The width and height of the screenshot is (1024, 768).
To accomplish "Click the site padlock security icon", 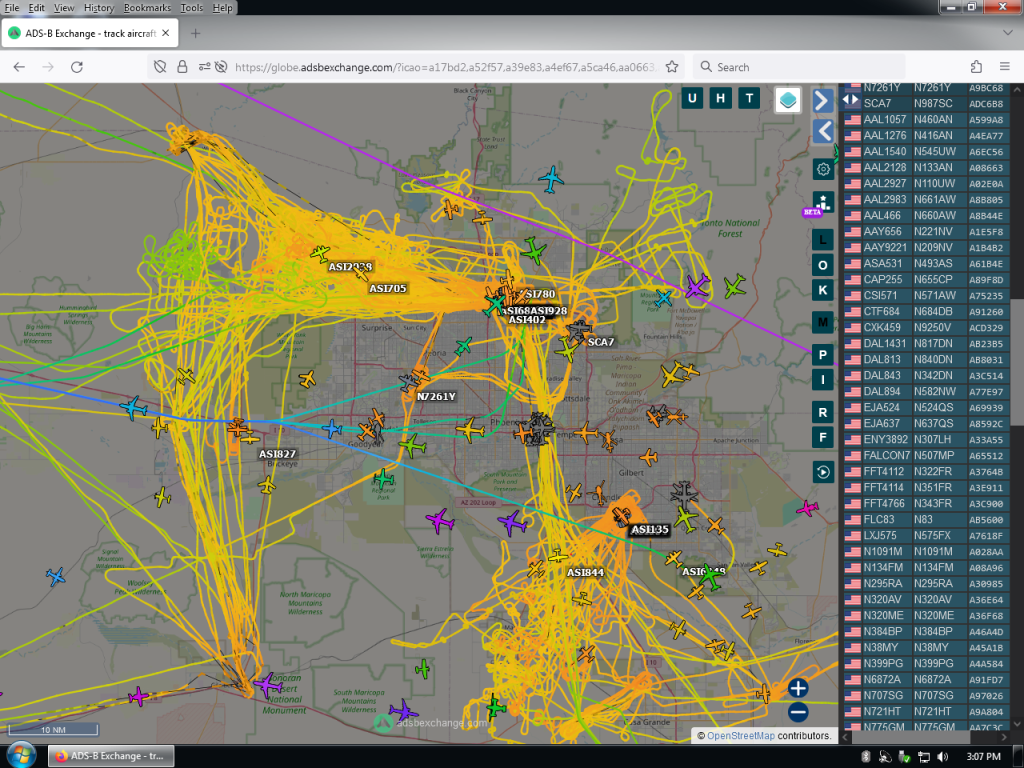I will coord(182,67).
